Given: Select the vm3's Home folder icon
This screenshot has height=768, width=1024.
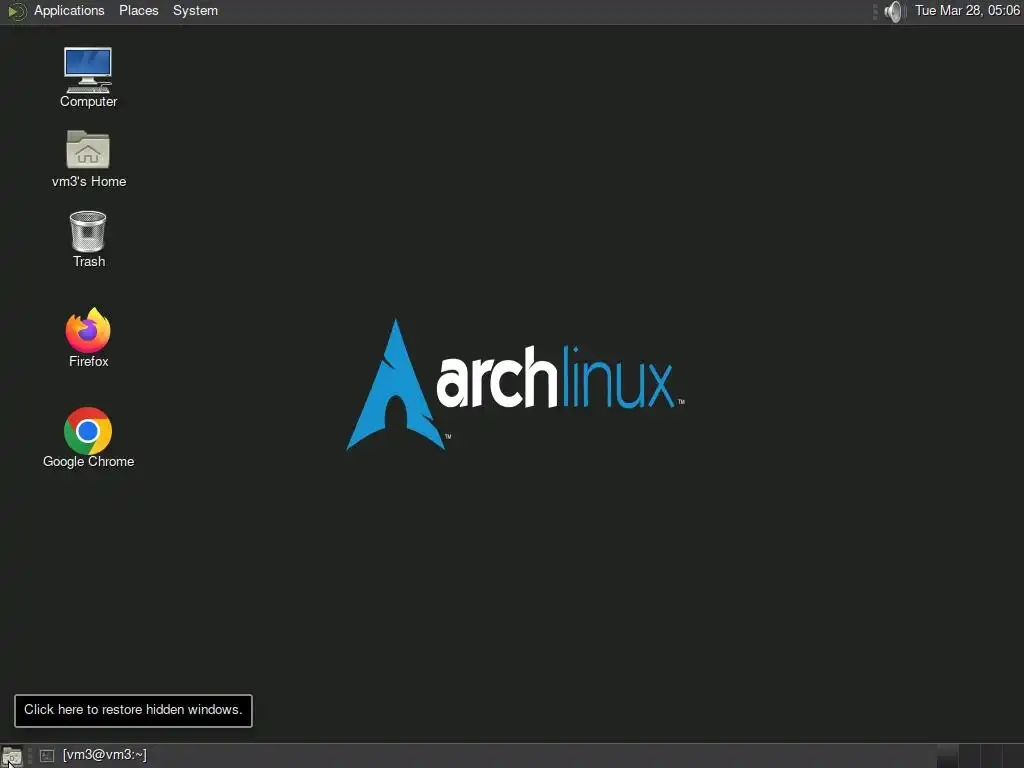Looking at the screenshot, I should tap(88, 159).
